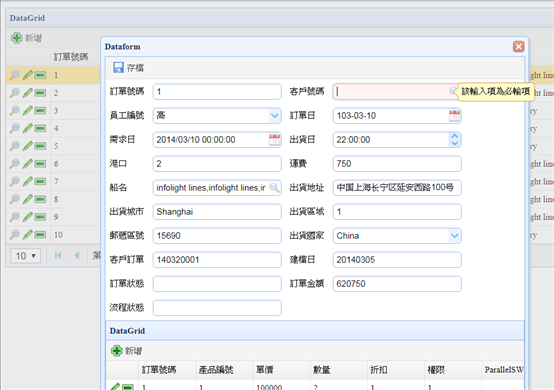Expand the 出貨國家 China dropdown
The height and width of the screenshot is (390, 554).
454,236
